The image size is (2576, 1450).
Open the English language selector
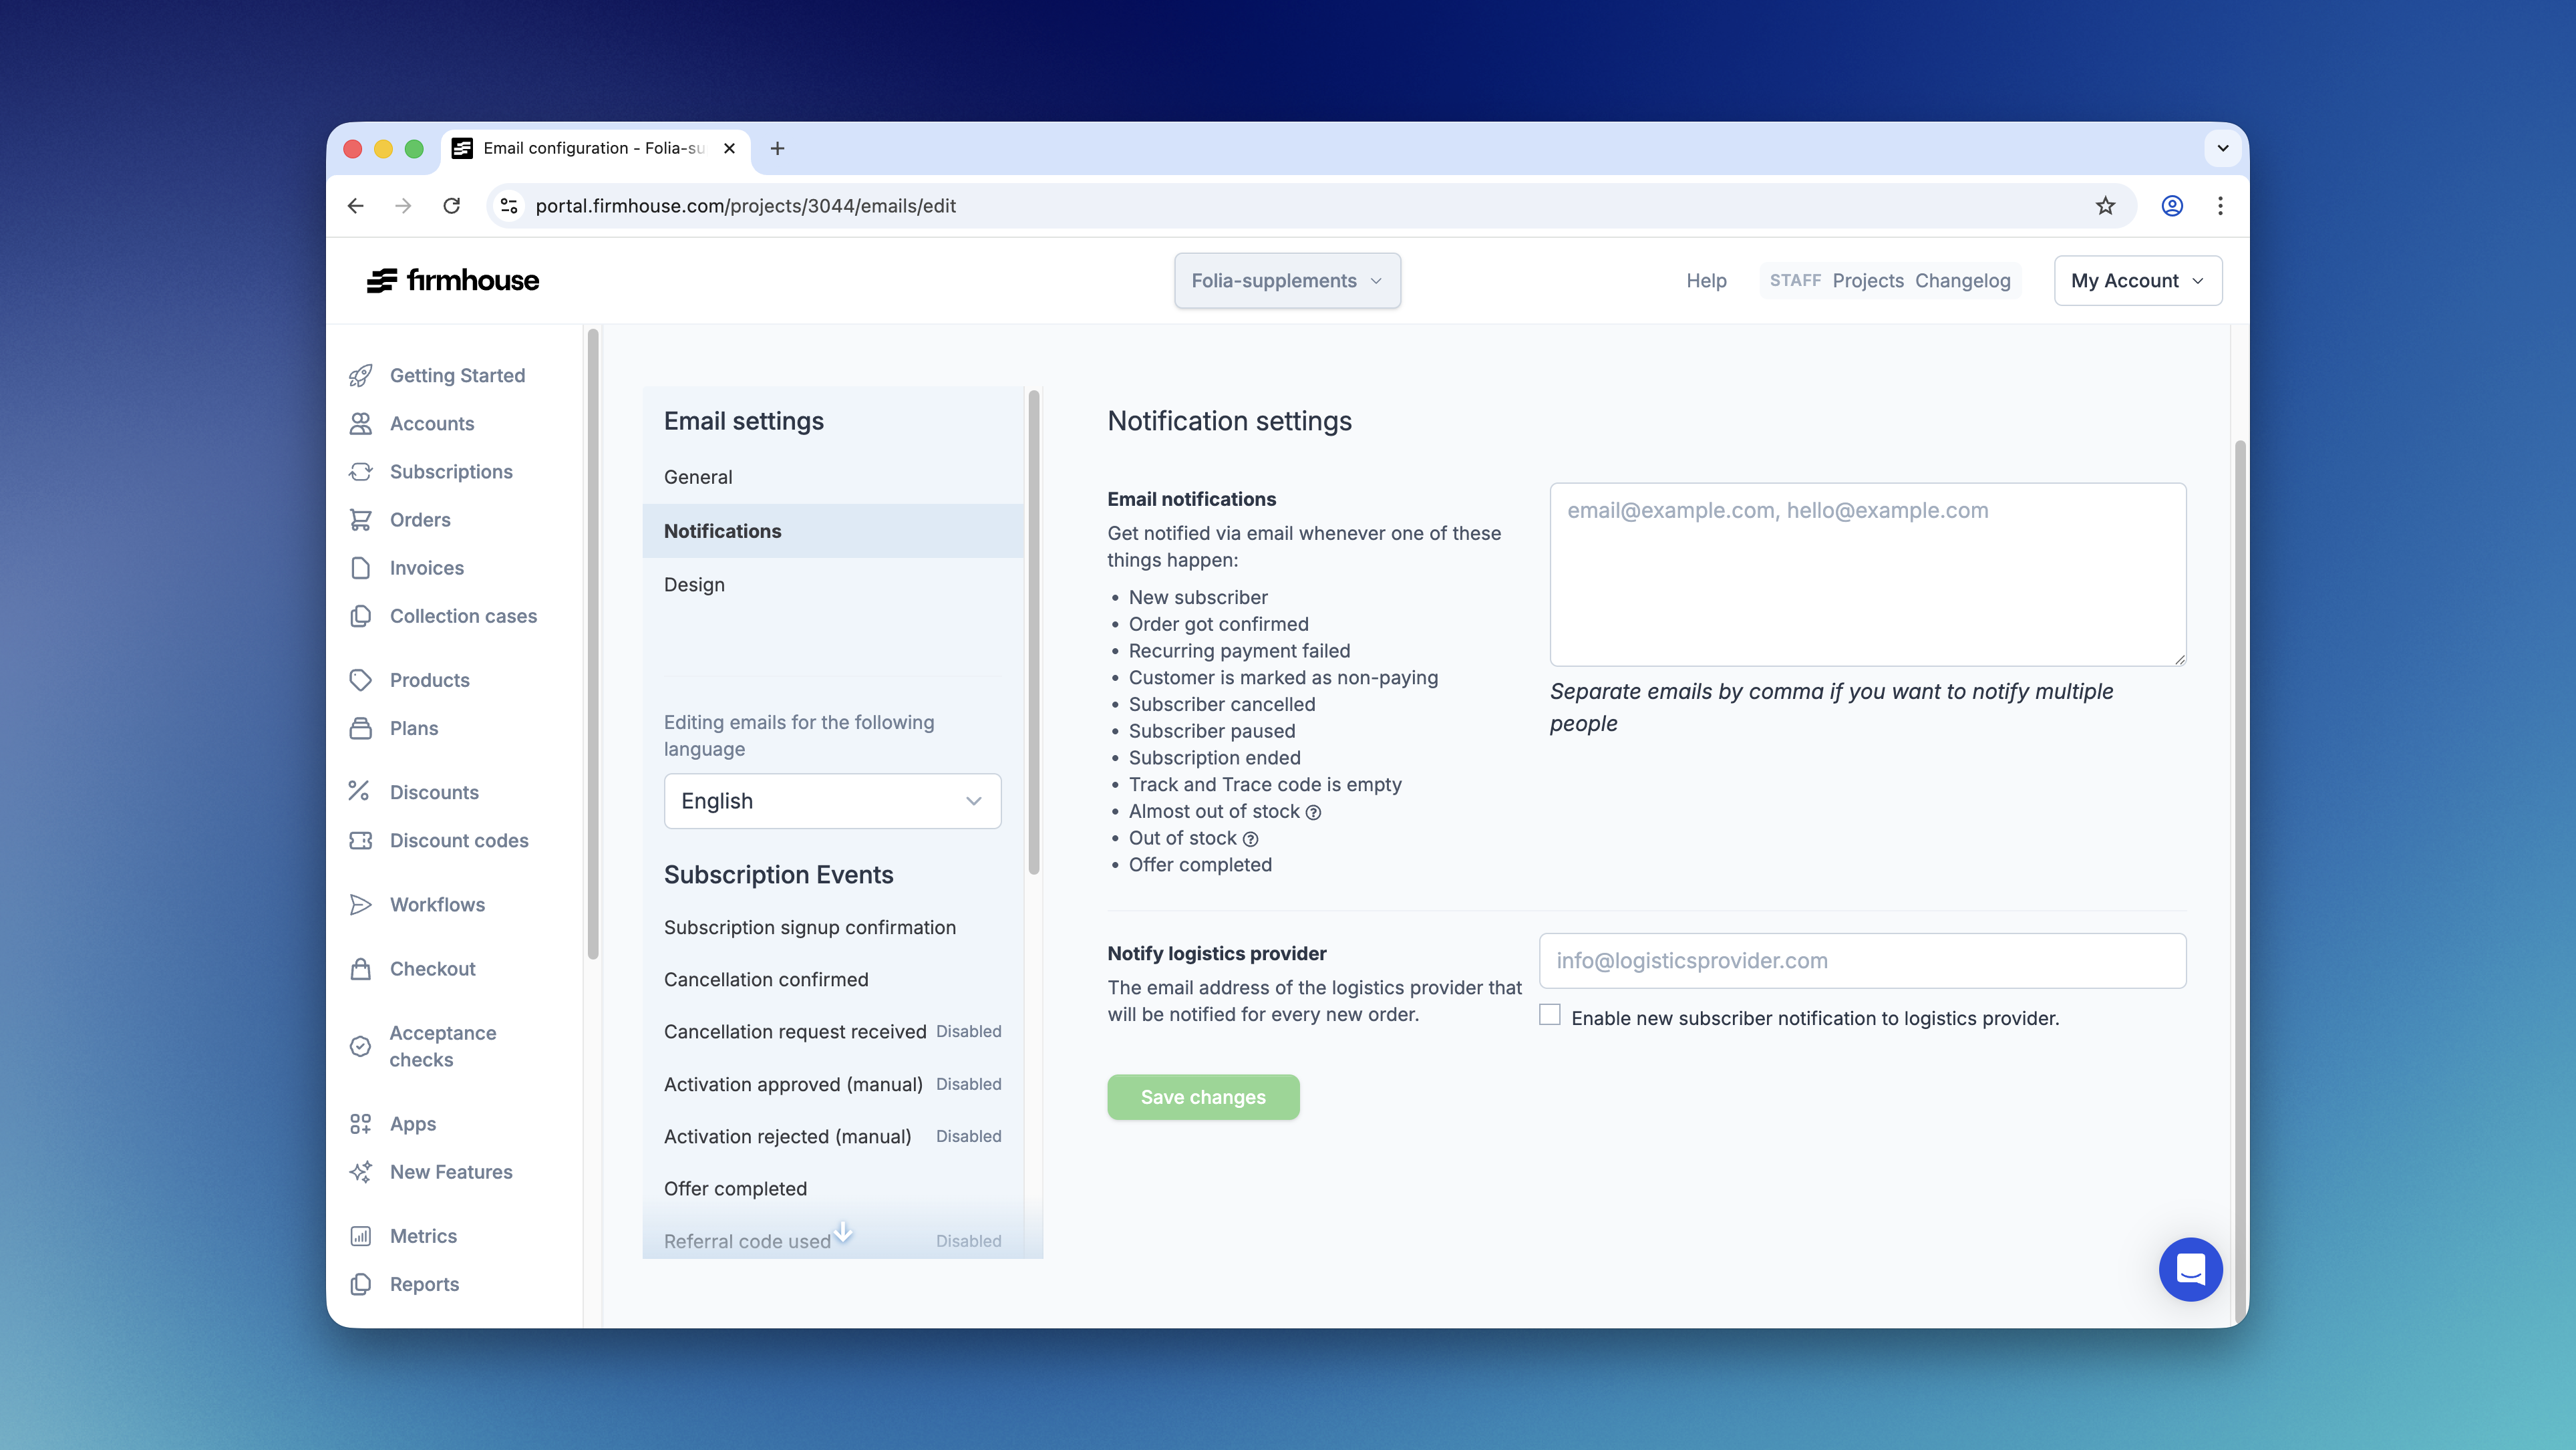[832, 801]
